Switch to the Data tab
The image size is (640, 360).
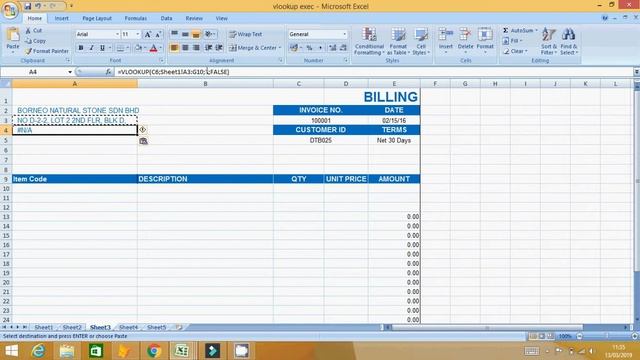tap(166, 18)
